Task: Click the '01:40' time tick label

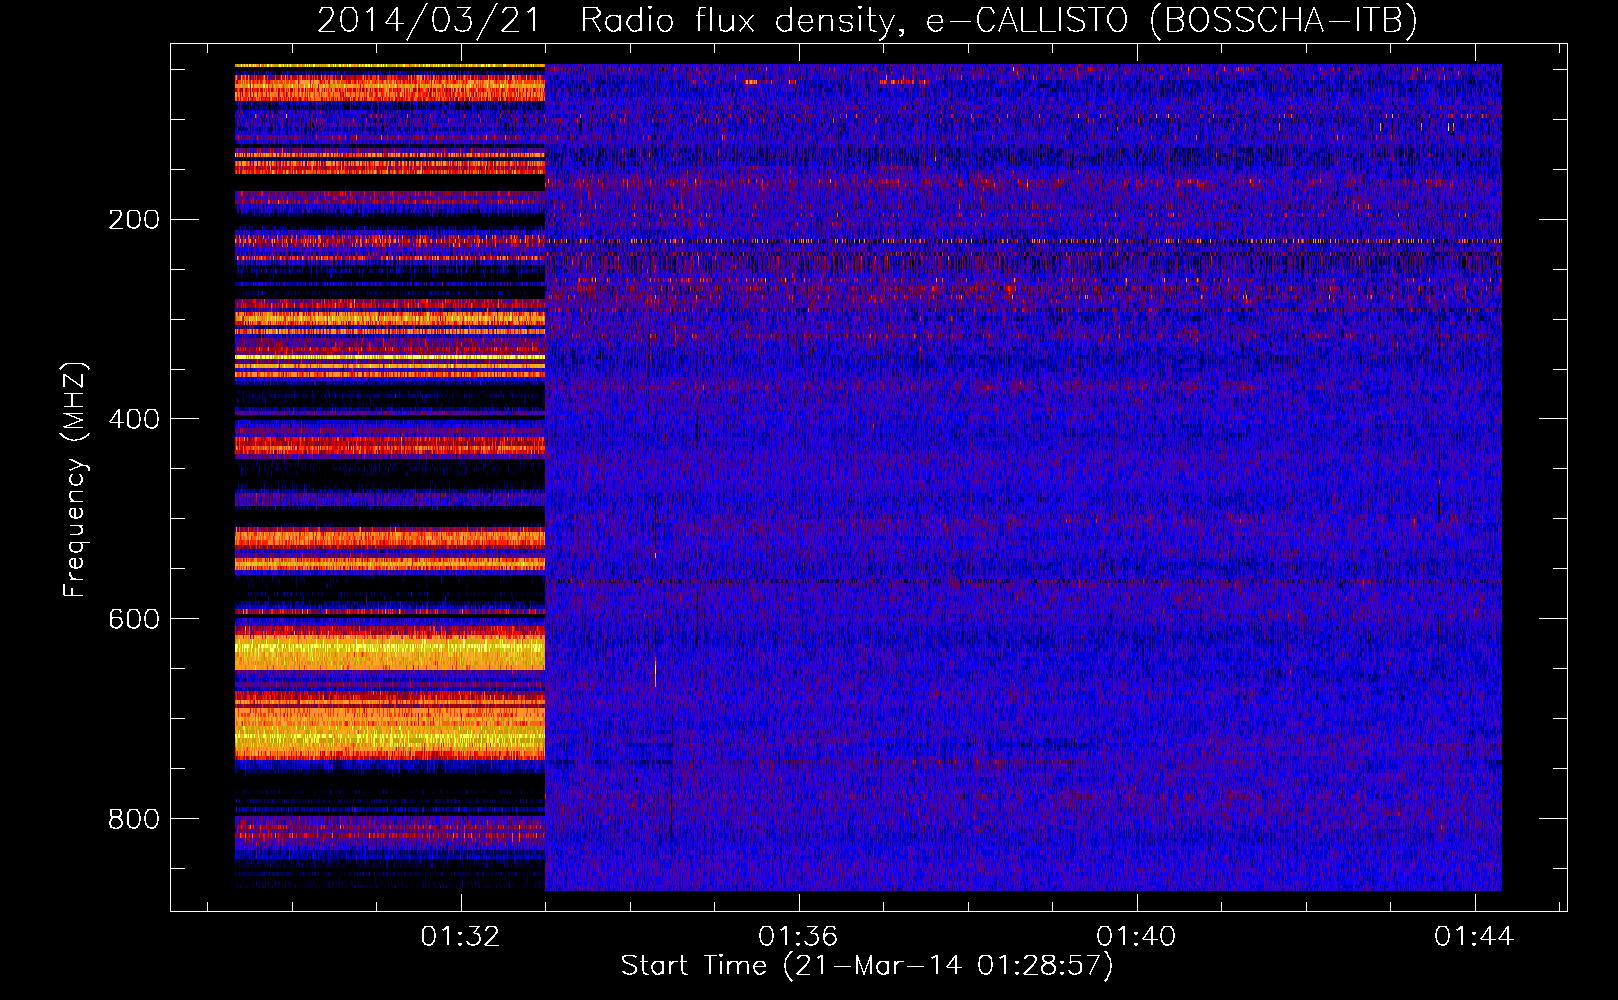Action: coord(1136,937)
